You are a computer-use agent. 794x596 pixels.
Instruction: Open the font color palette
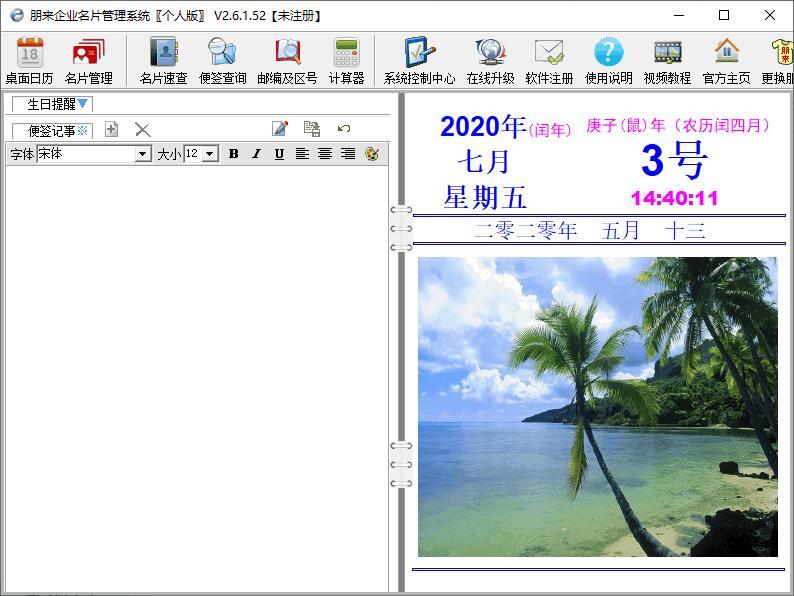[x=371, y=154]
